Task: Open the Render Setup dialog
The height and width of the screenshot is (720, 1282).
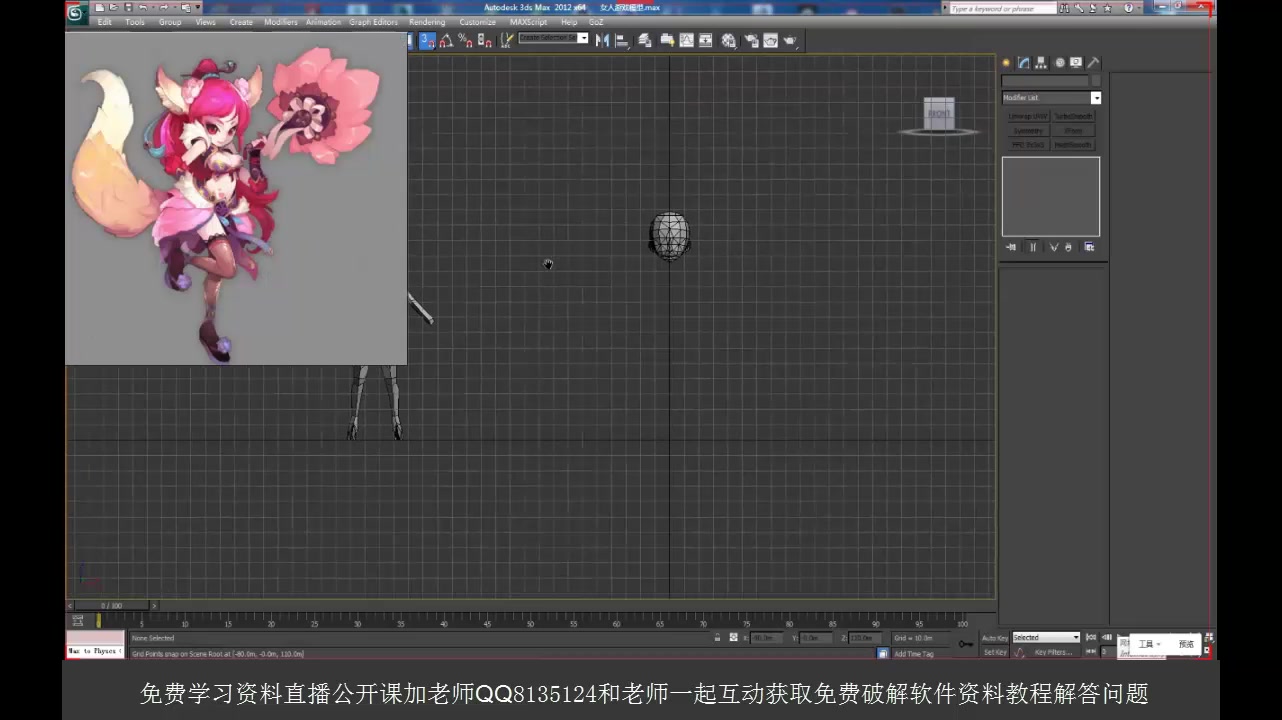Action: point(750,40)
